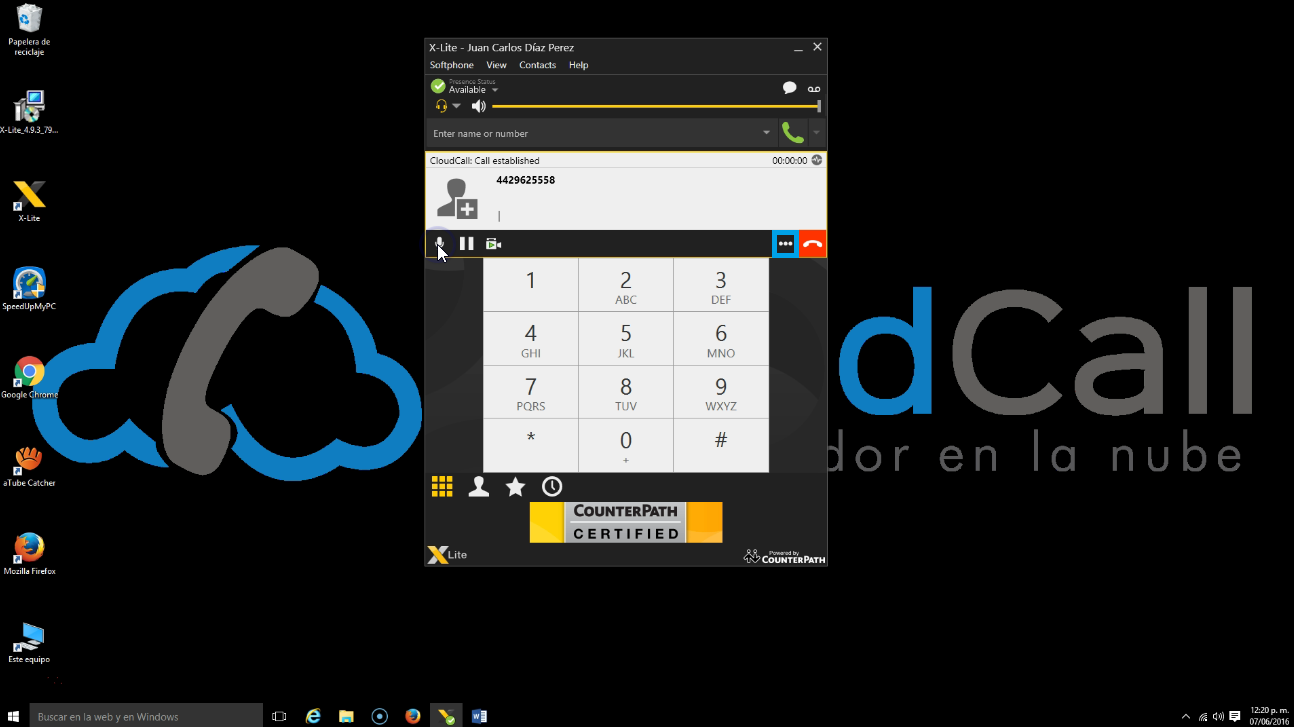1294x727 pixels.
Task: Dial 2 ABC on the keypad
Action: (626, 284)
